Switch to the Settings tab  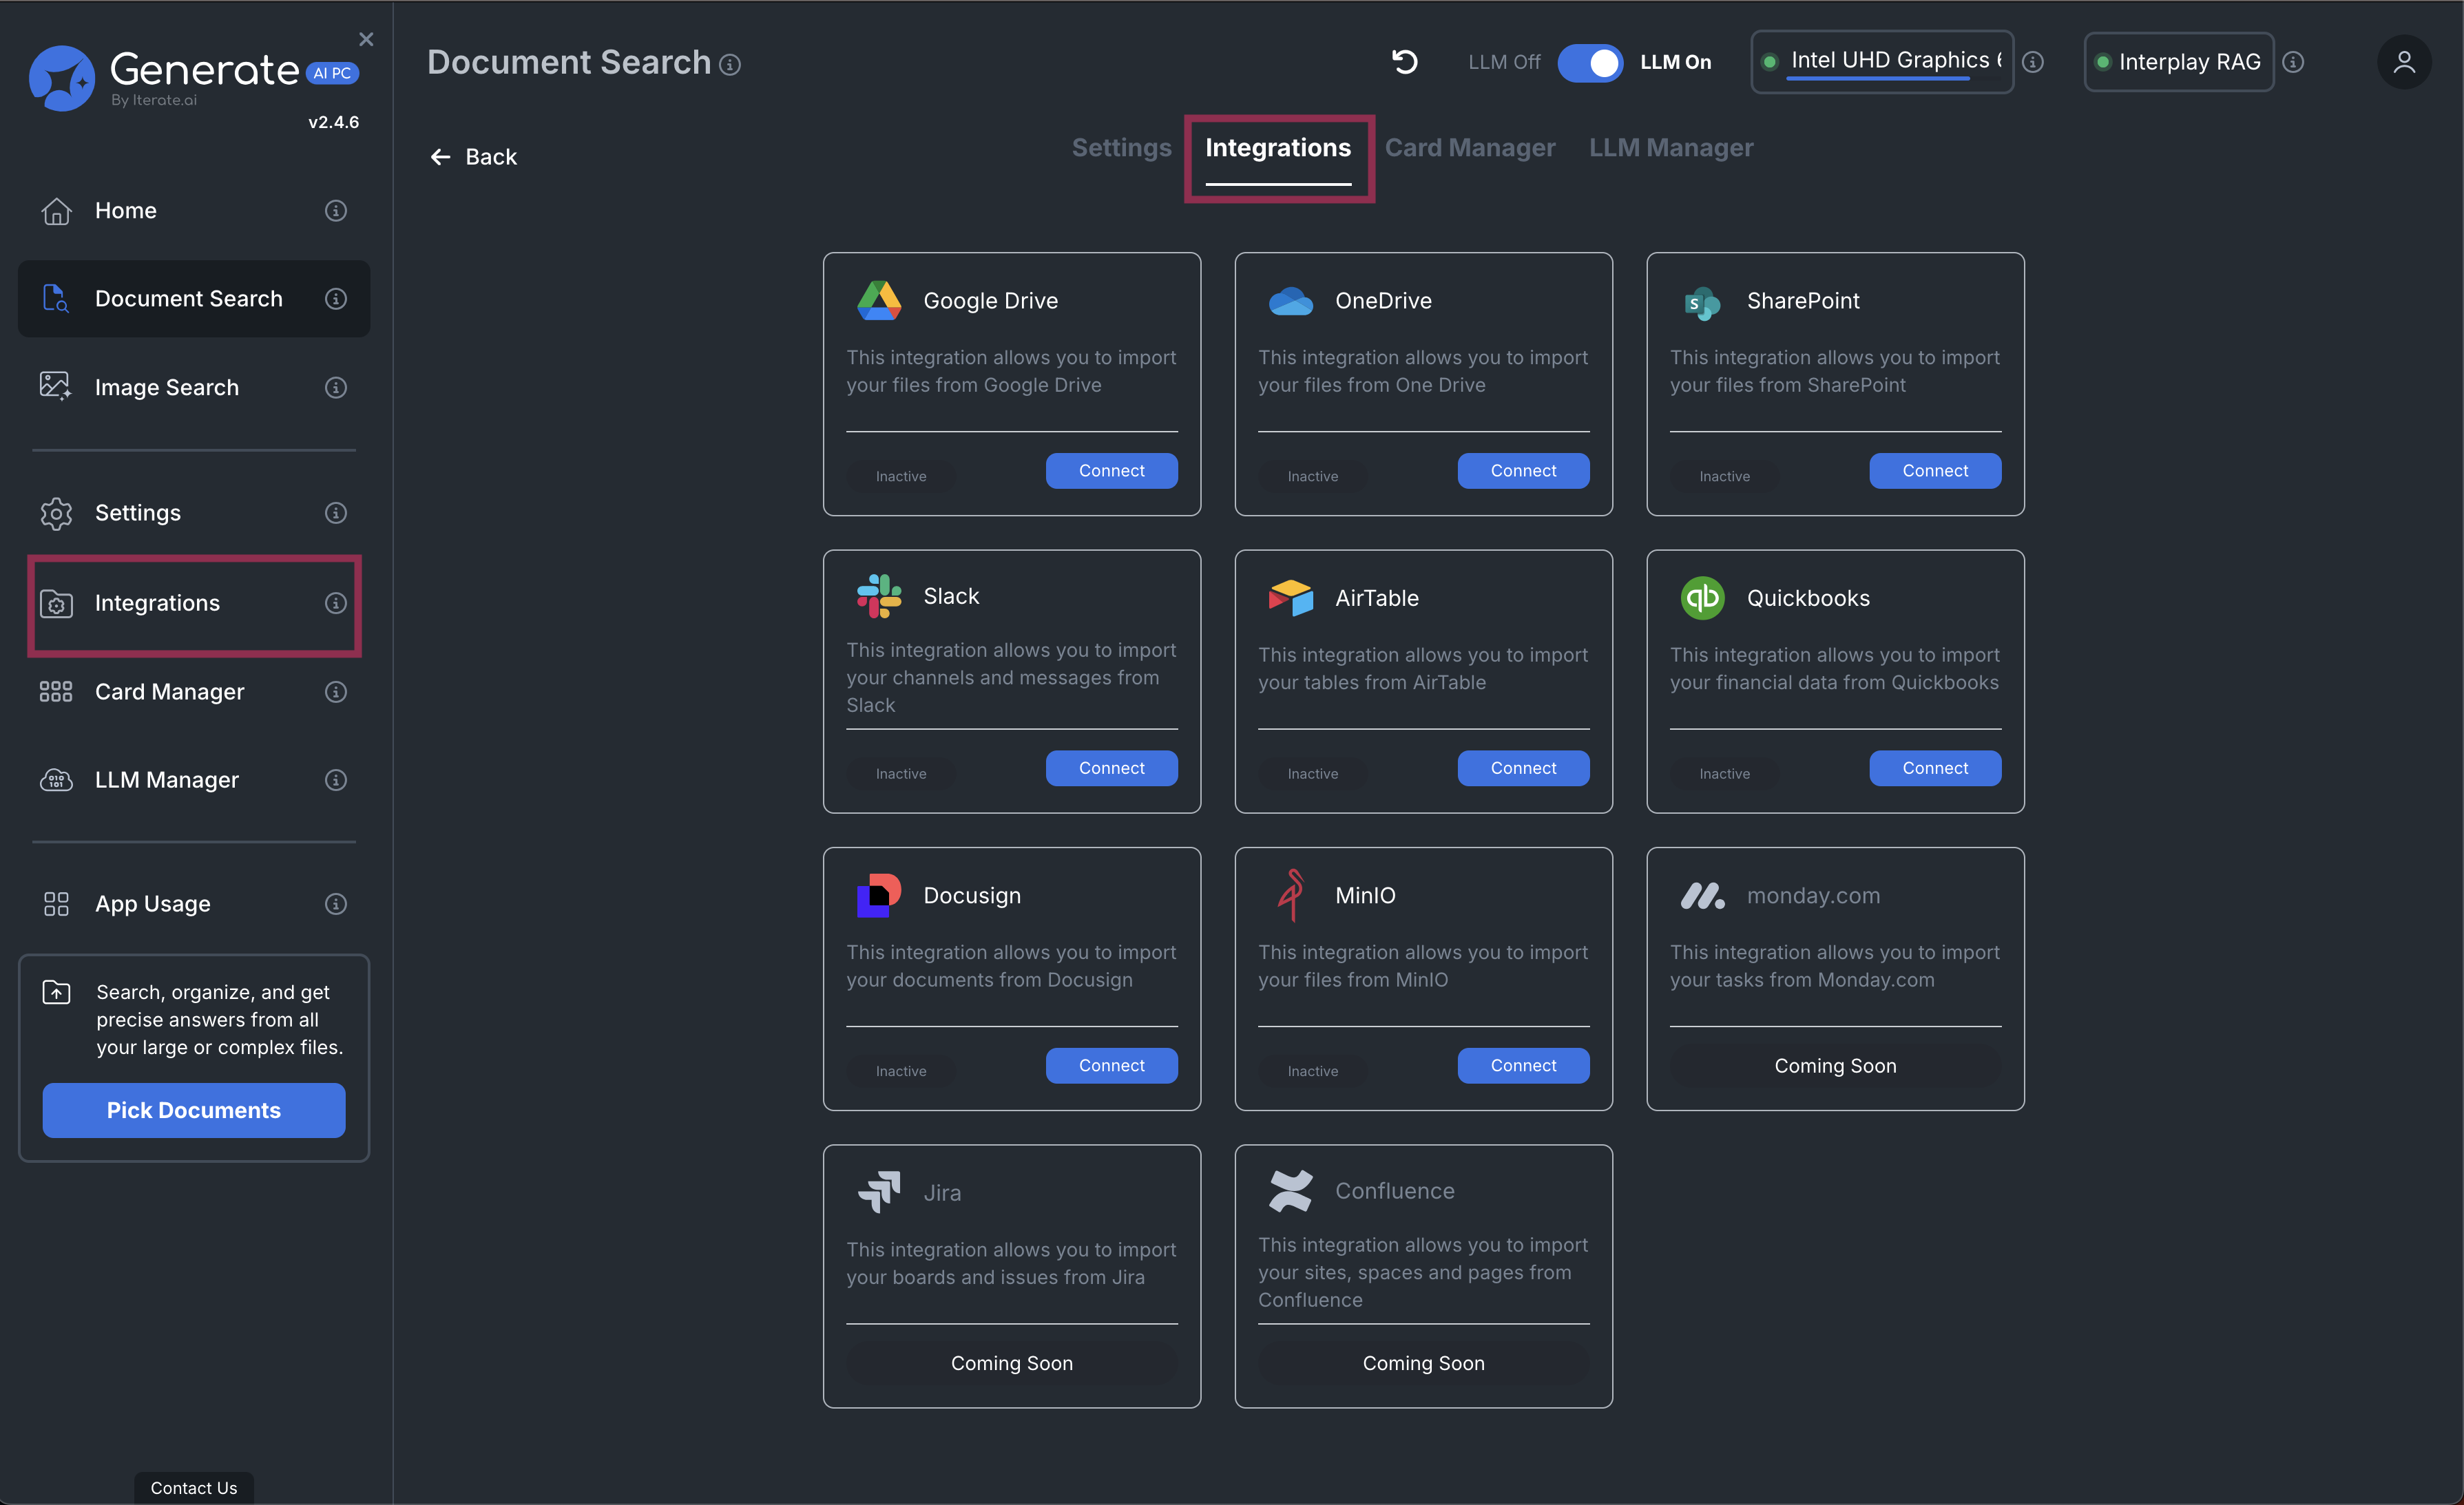(1121, 148)
